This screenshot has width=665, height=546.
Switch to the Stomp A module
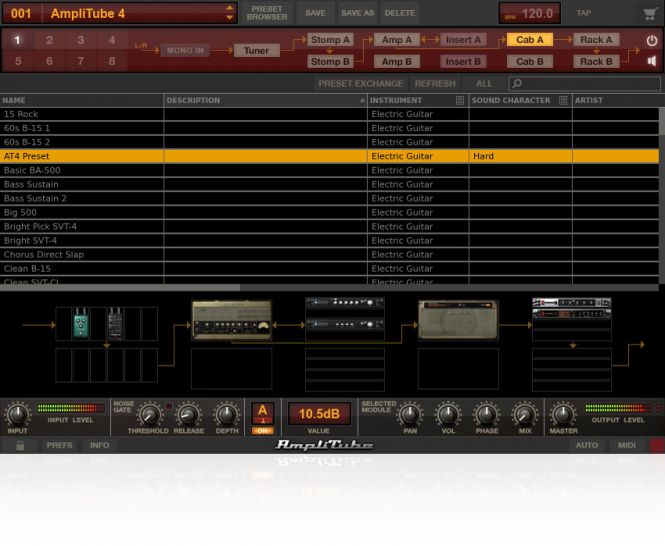pos(330,40)
